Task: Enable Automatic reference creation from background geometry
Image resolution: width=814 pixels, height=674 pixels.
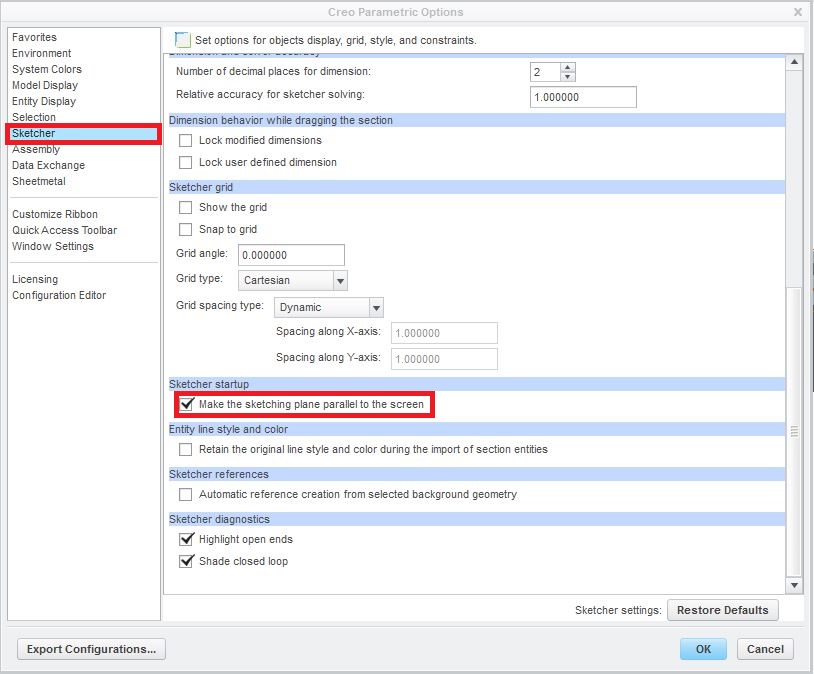Action: [185, 494]
